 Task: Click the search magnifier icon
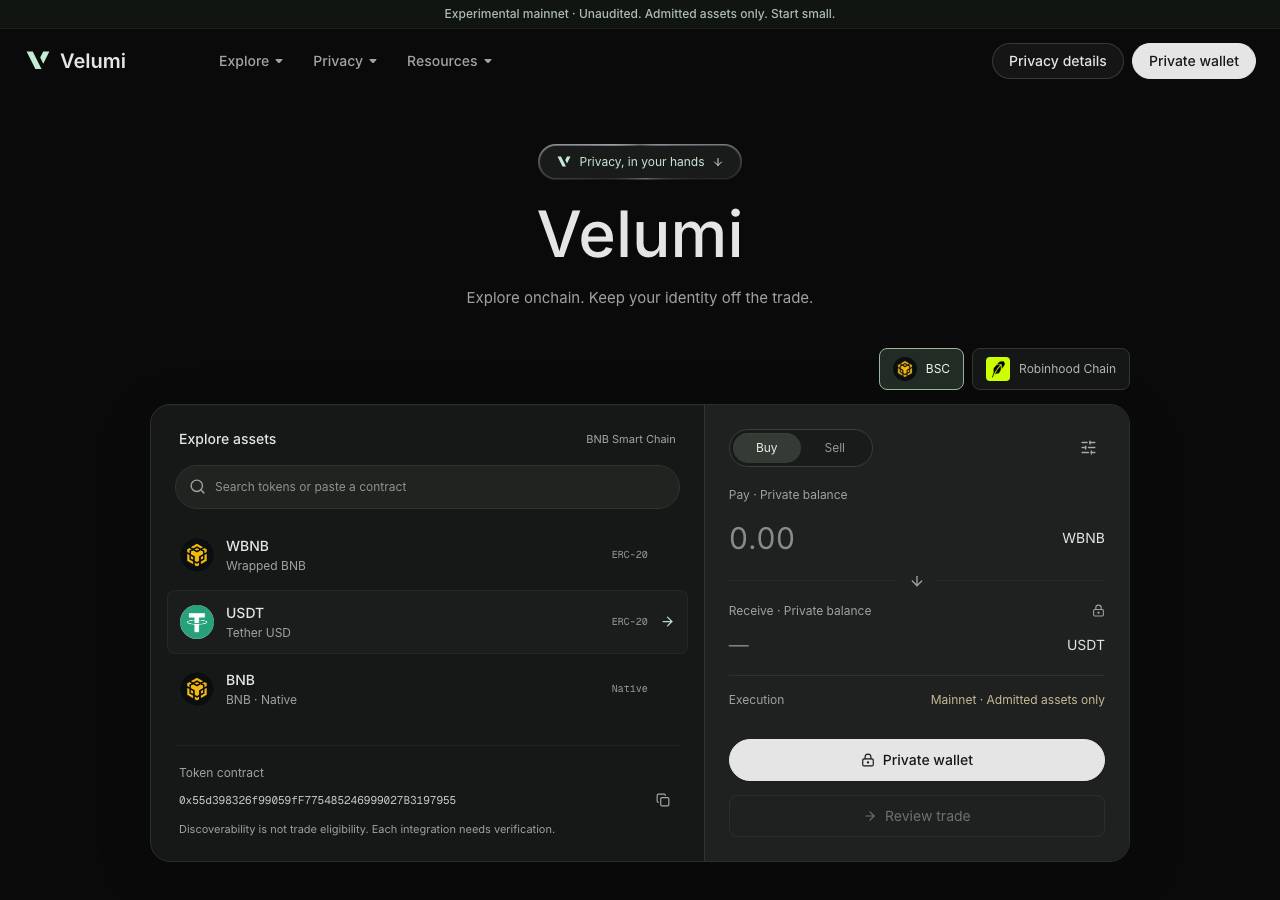[x=198, y=487]
